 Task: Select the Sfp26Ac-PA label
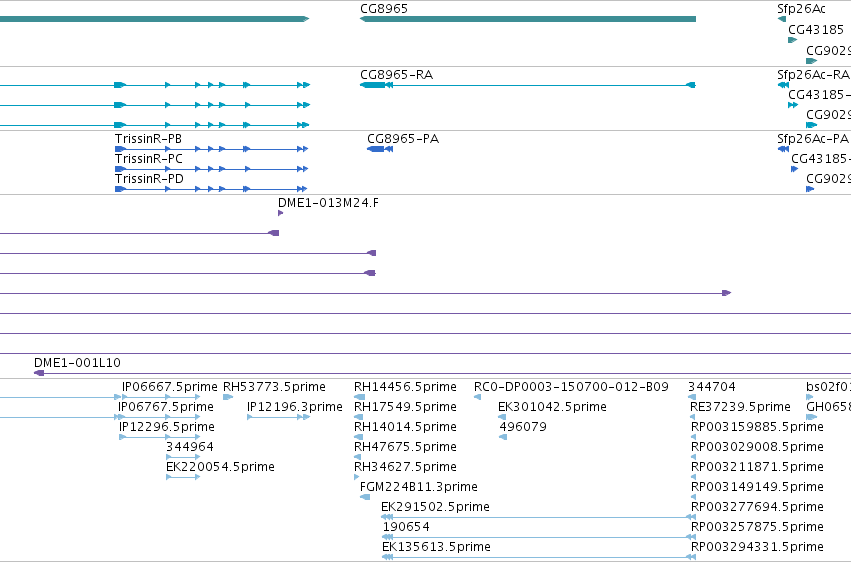[x=812, y=139]
